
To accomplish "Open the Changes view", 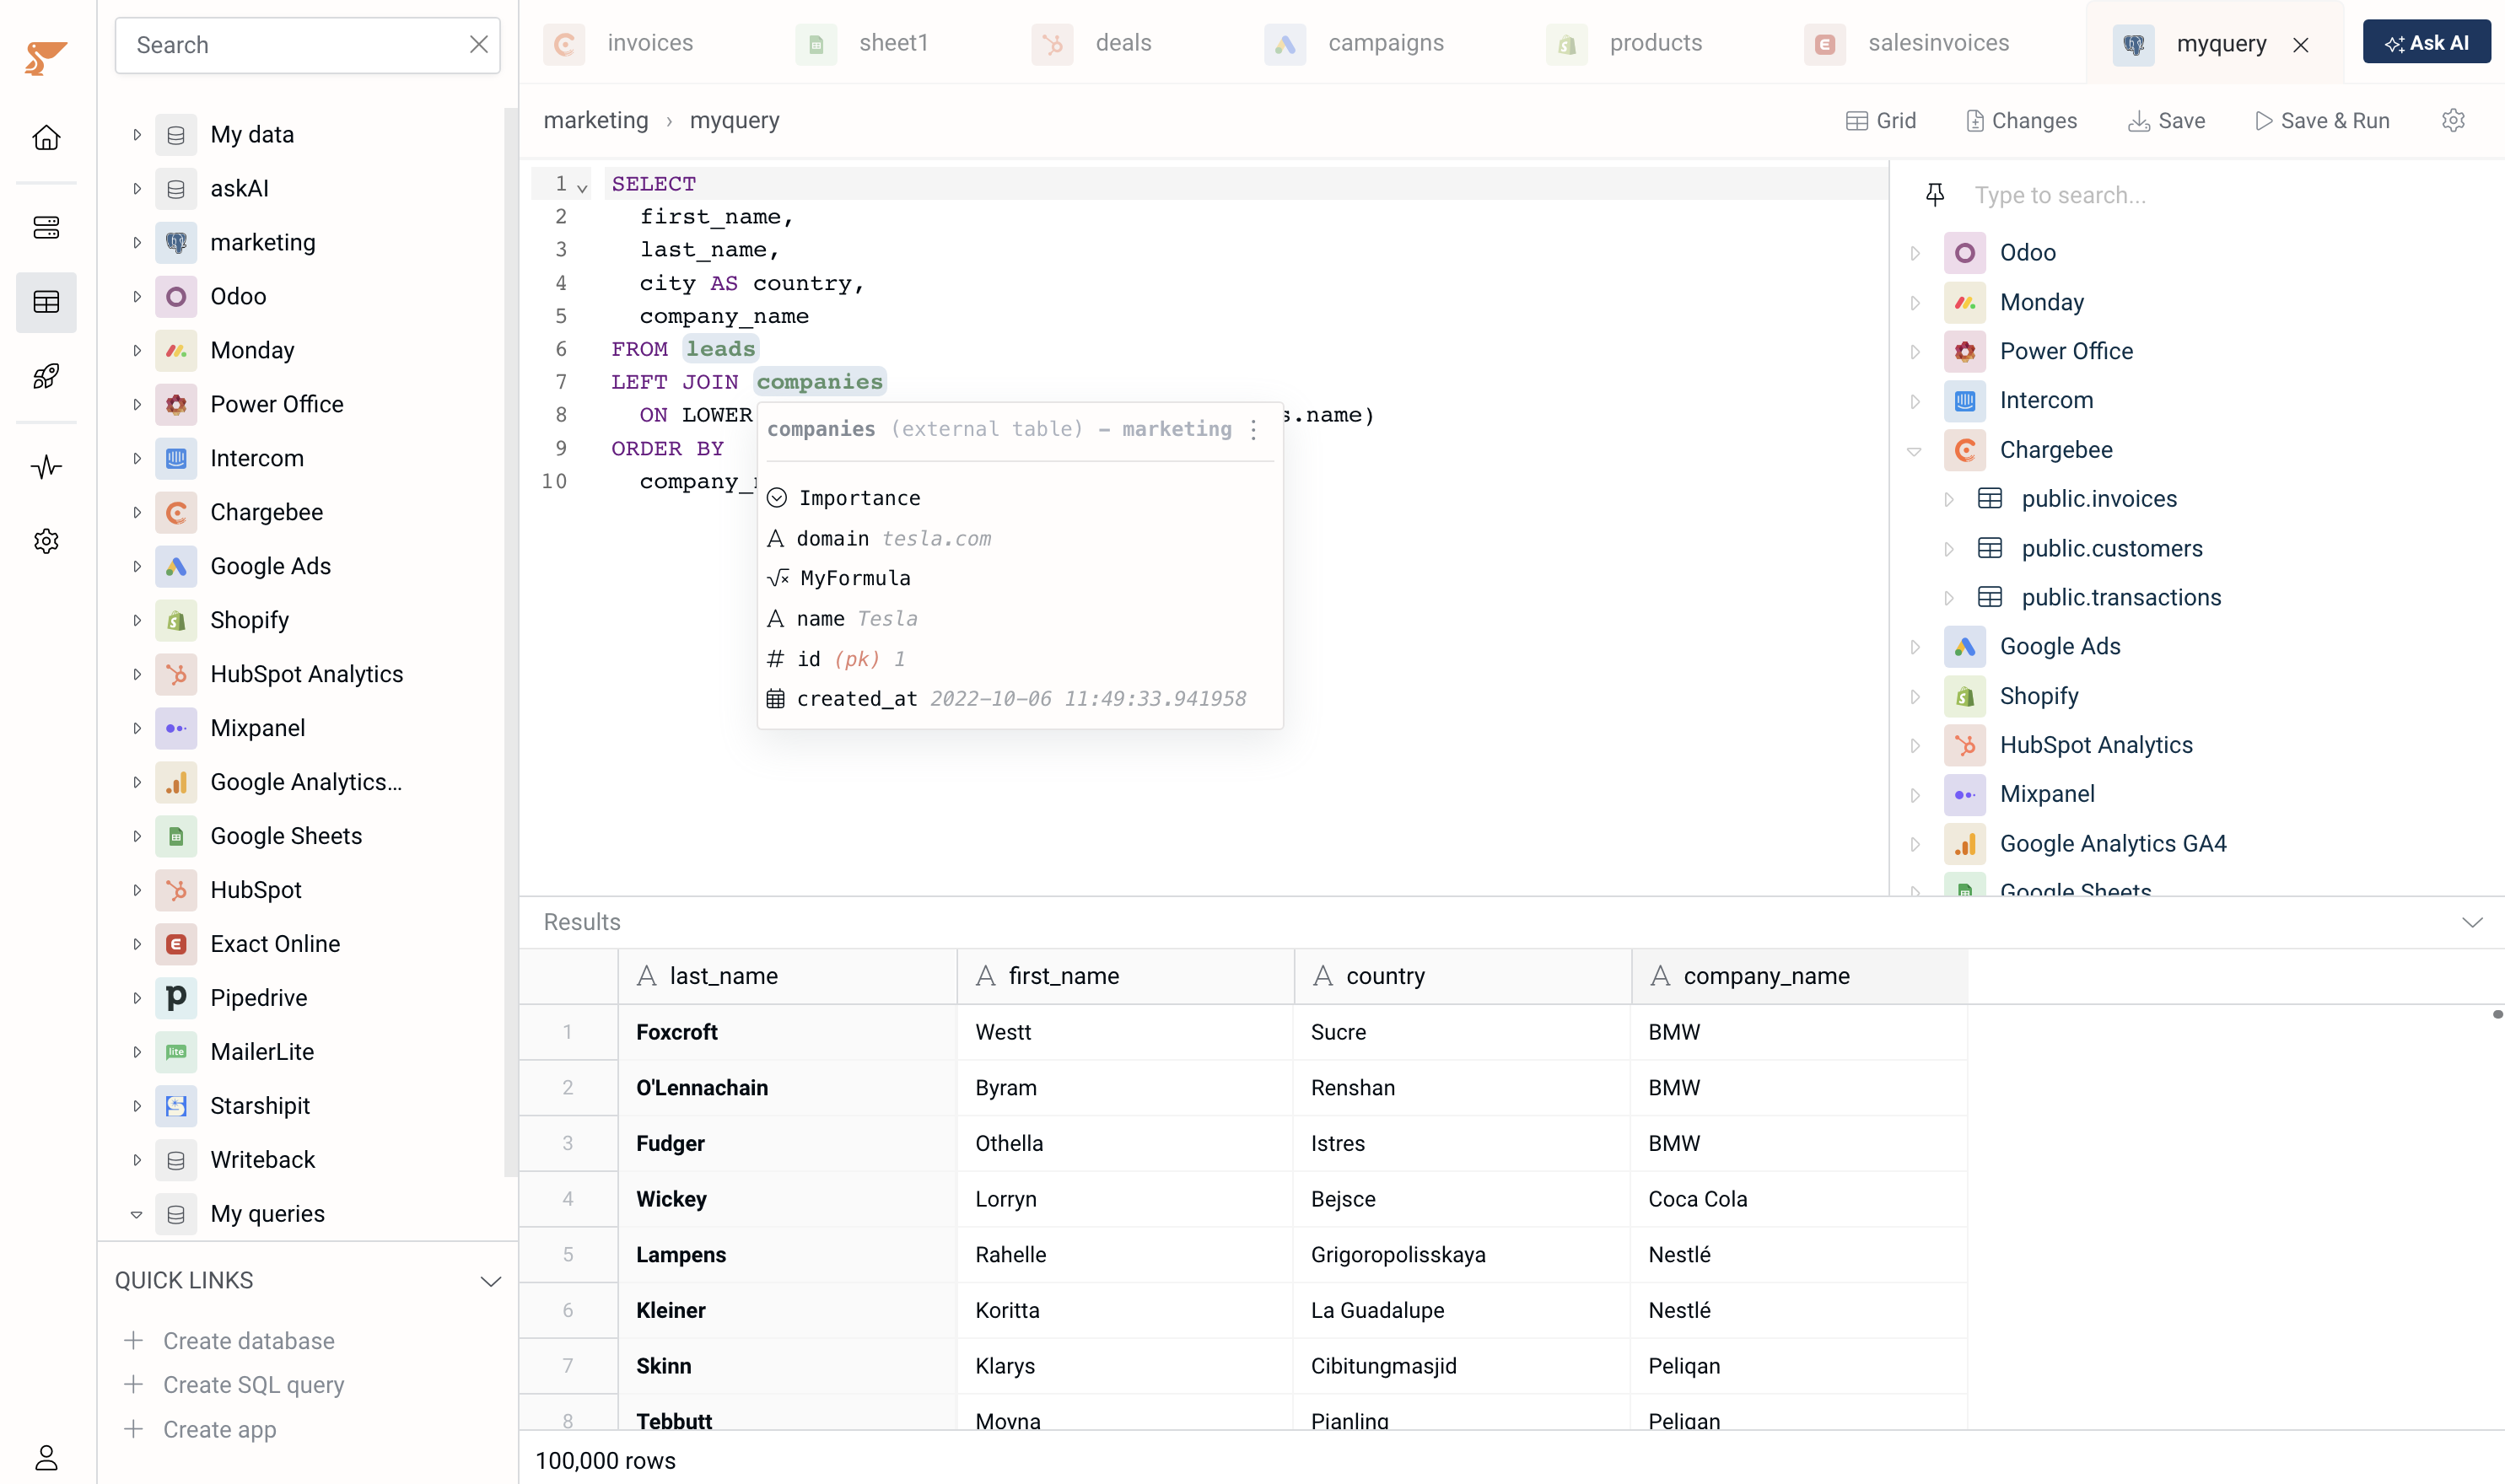I will [2021, 120].
